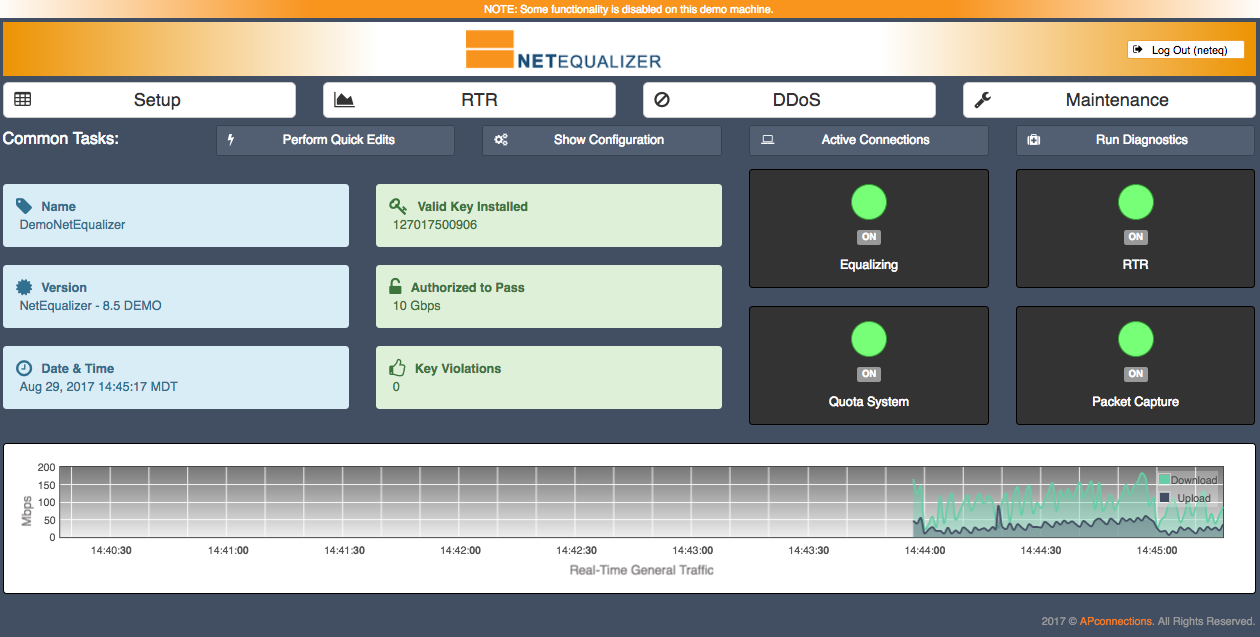Click the table grid icon beside Setup
This screenshot has height=637, width=1260.
click(x=22, y=100)
